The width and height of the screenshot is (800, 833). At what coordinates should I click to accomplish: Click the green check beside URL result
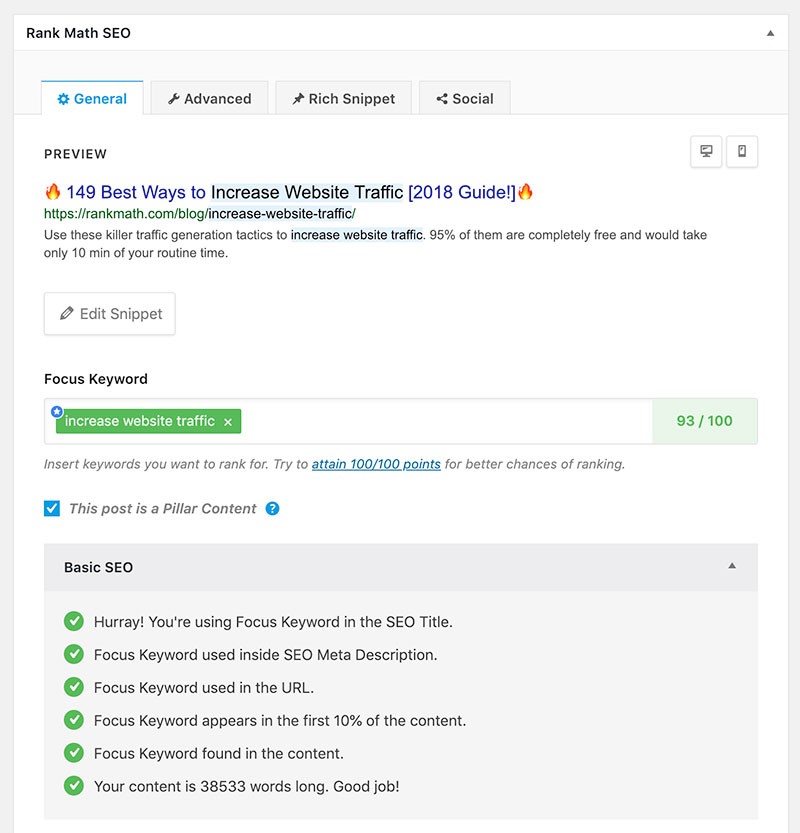73,687
